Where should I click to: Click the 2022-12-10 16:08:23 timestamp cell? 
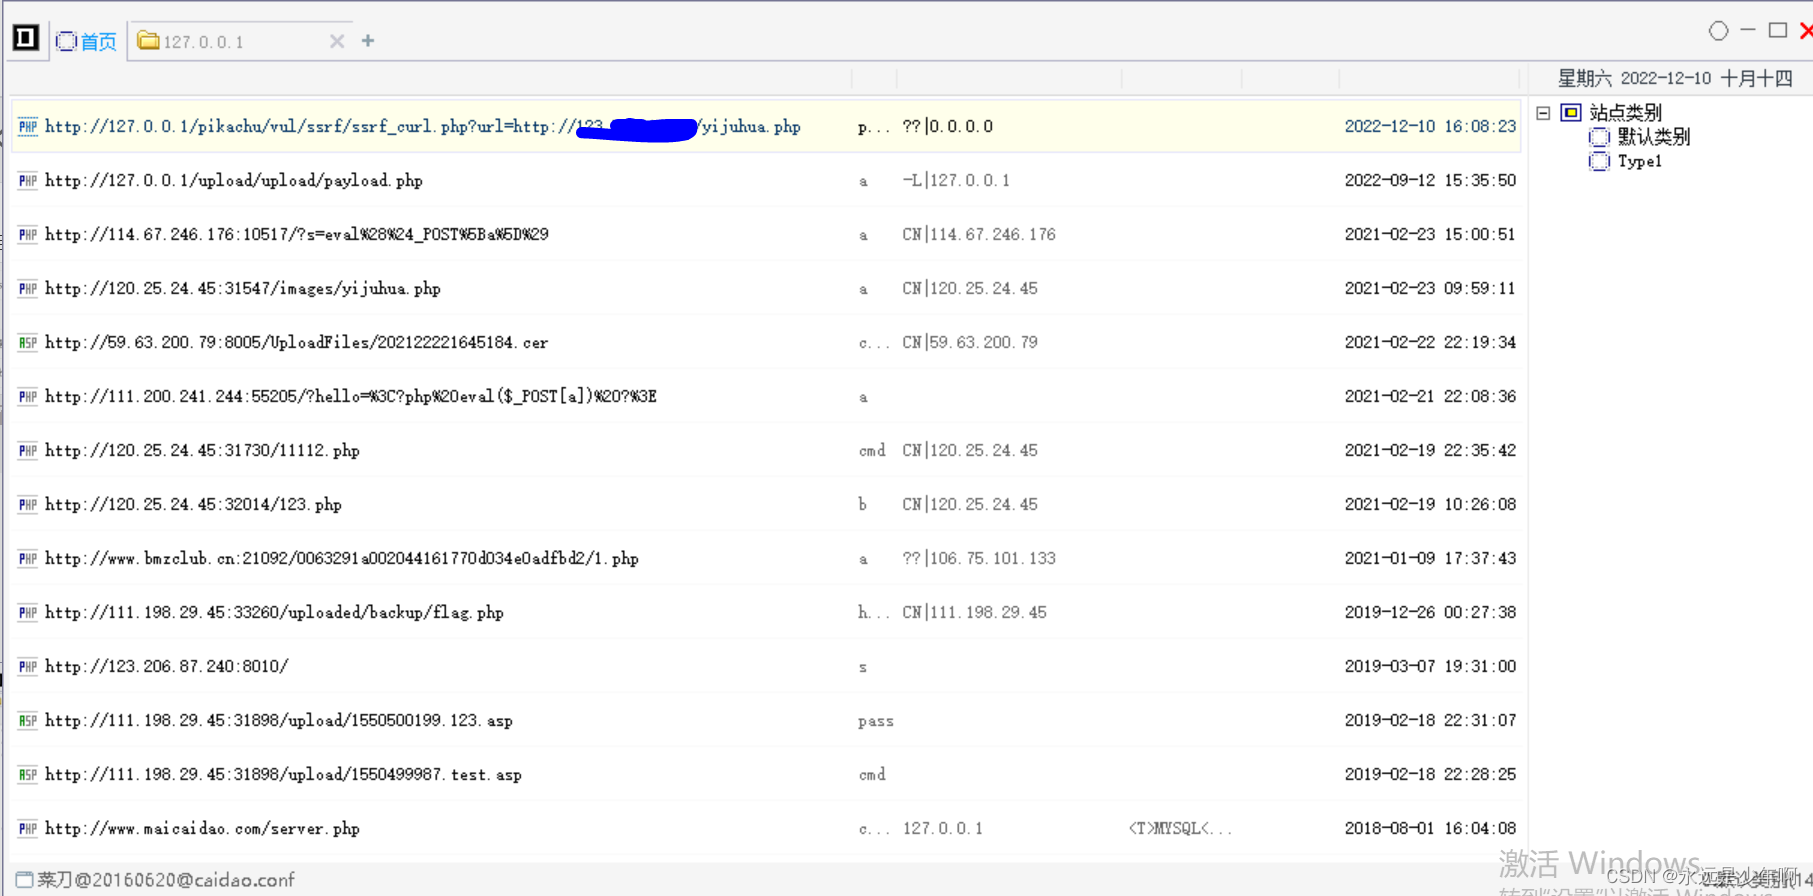click(1430, 126)
